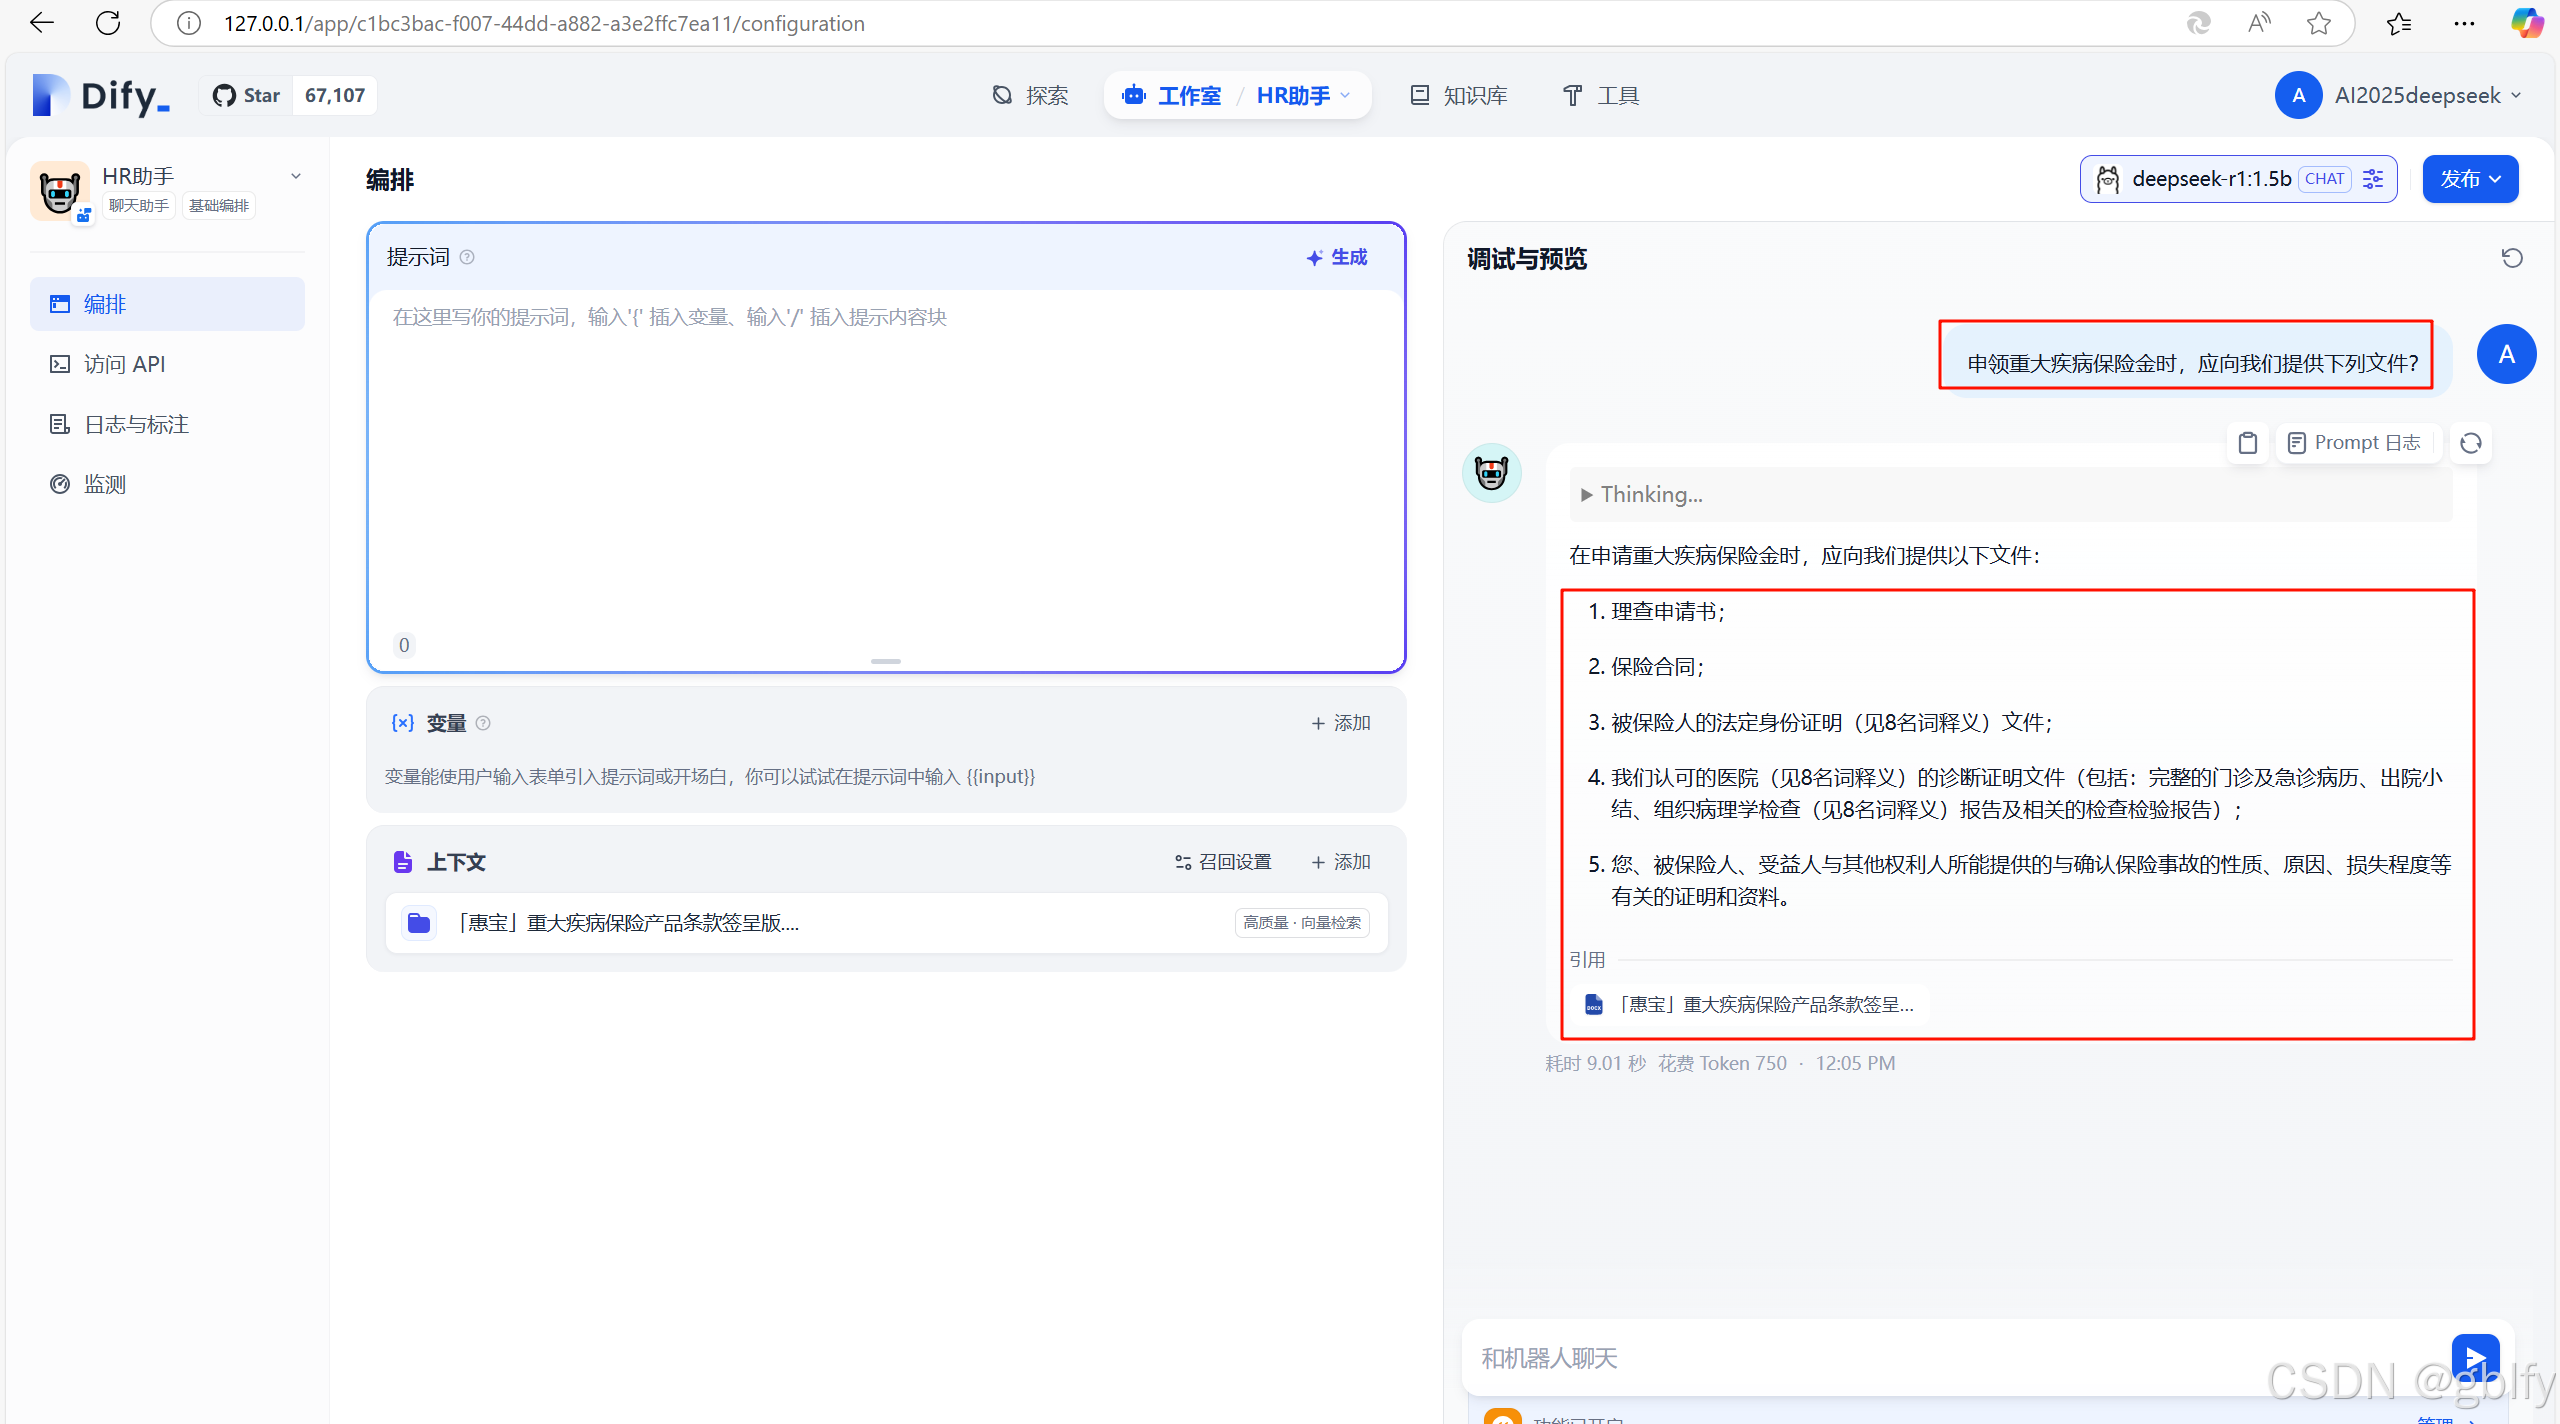Click the user question message bubble

pos(2193,363)
